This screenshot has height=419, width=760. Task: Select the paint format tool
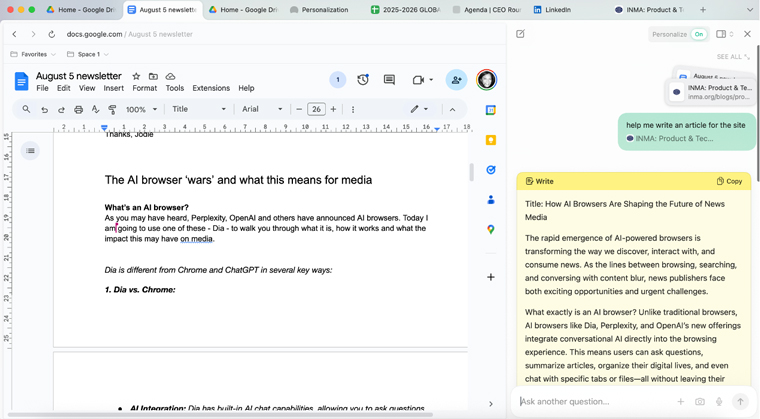coord(112,110)
